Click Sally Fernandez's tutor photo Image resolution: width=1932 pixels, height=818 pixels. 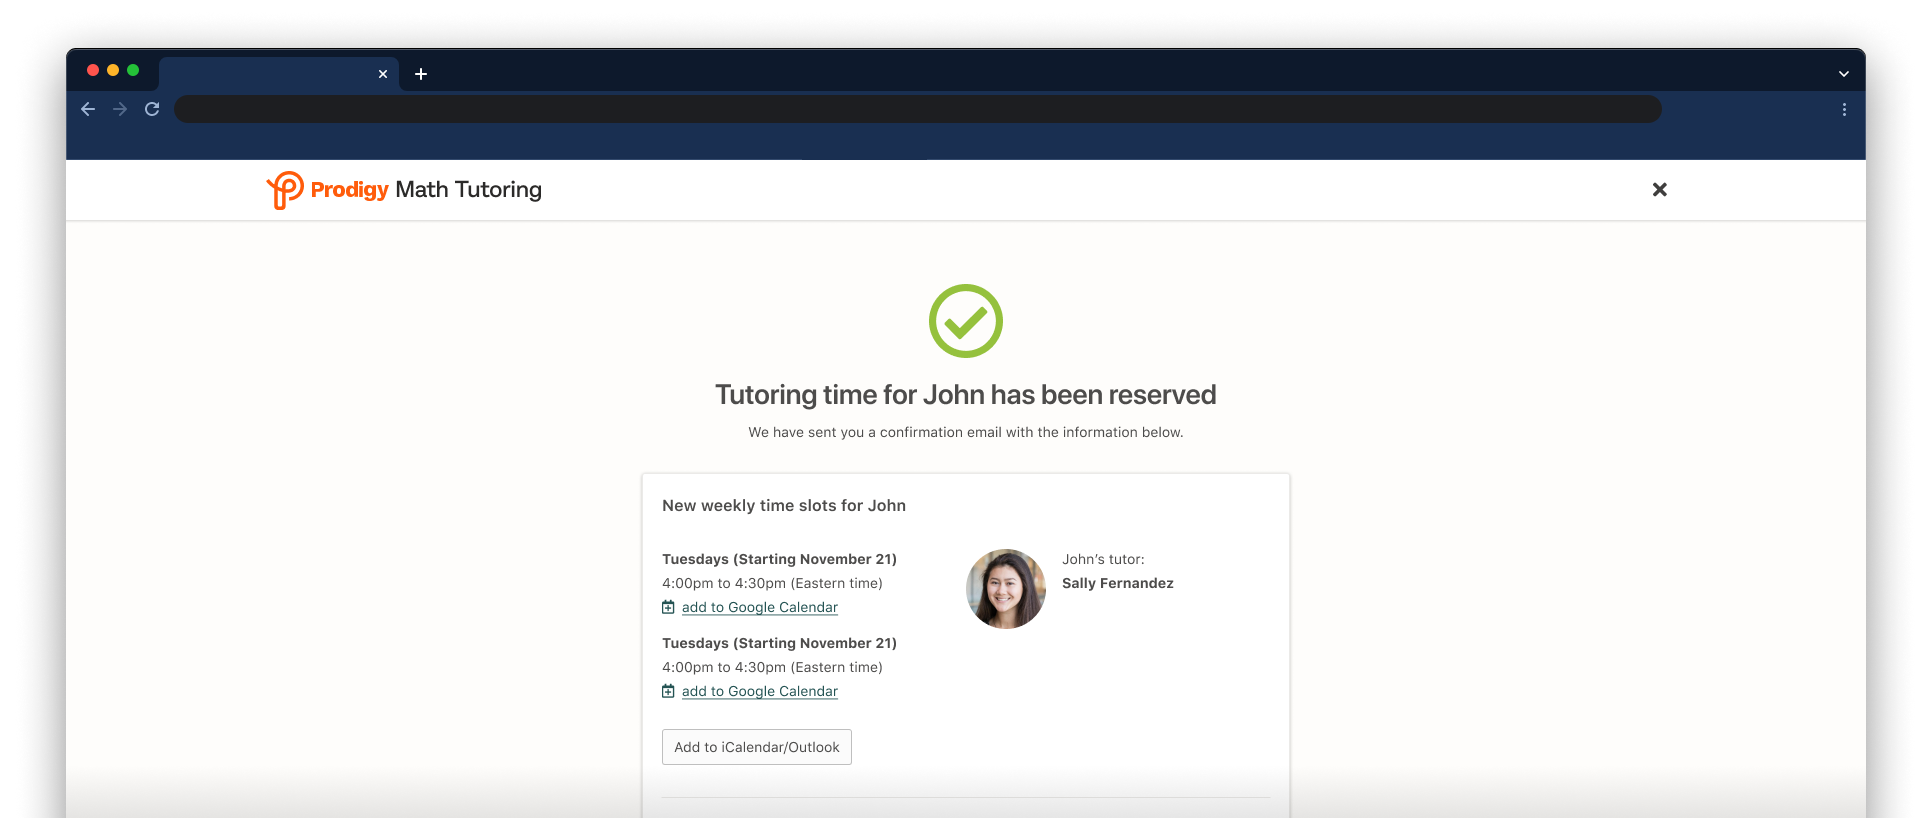pos(1005,589)
